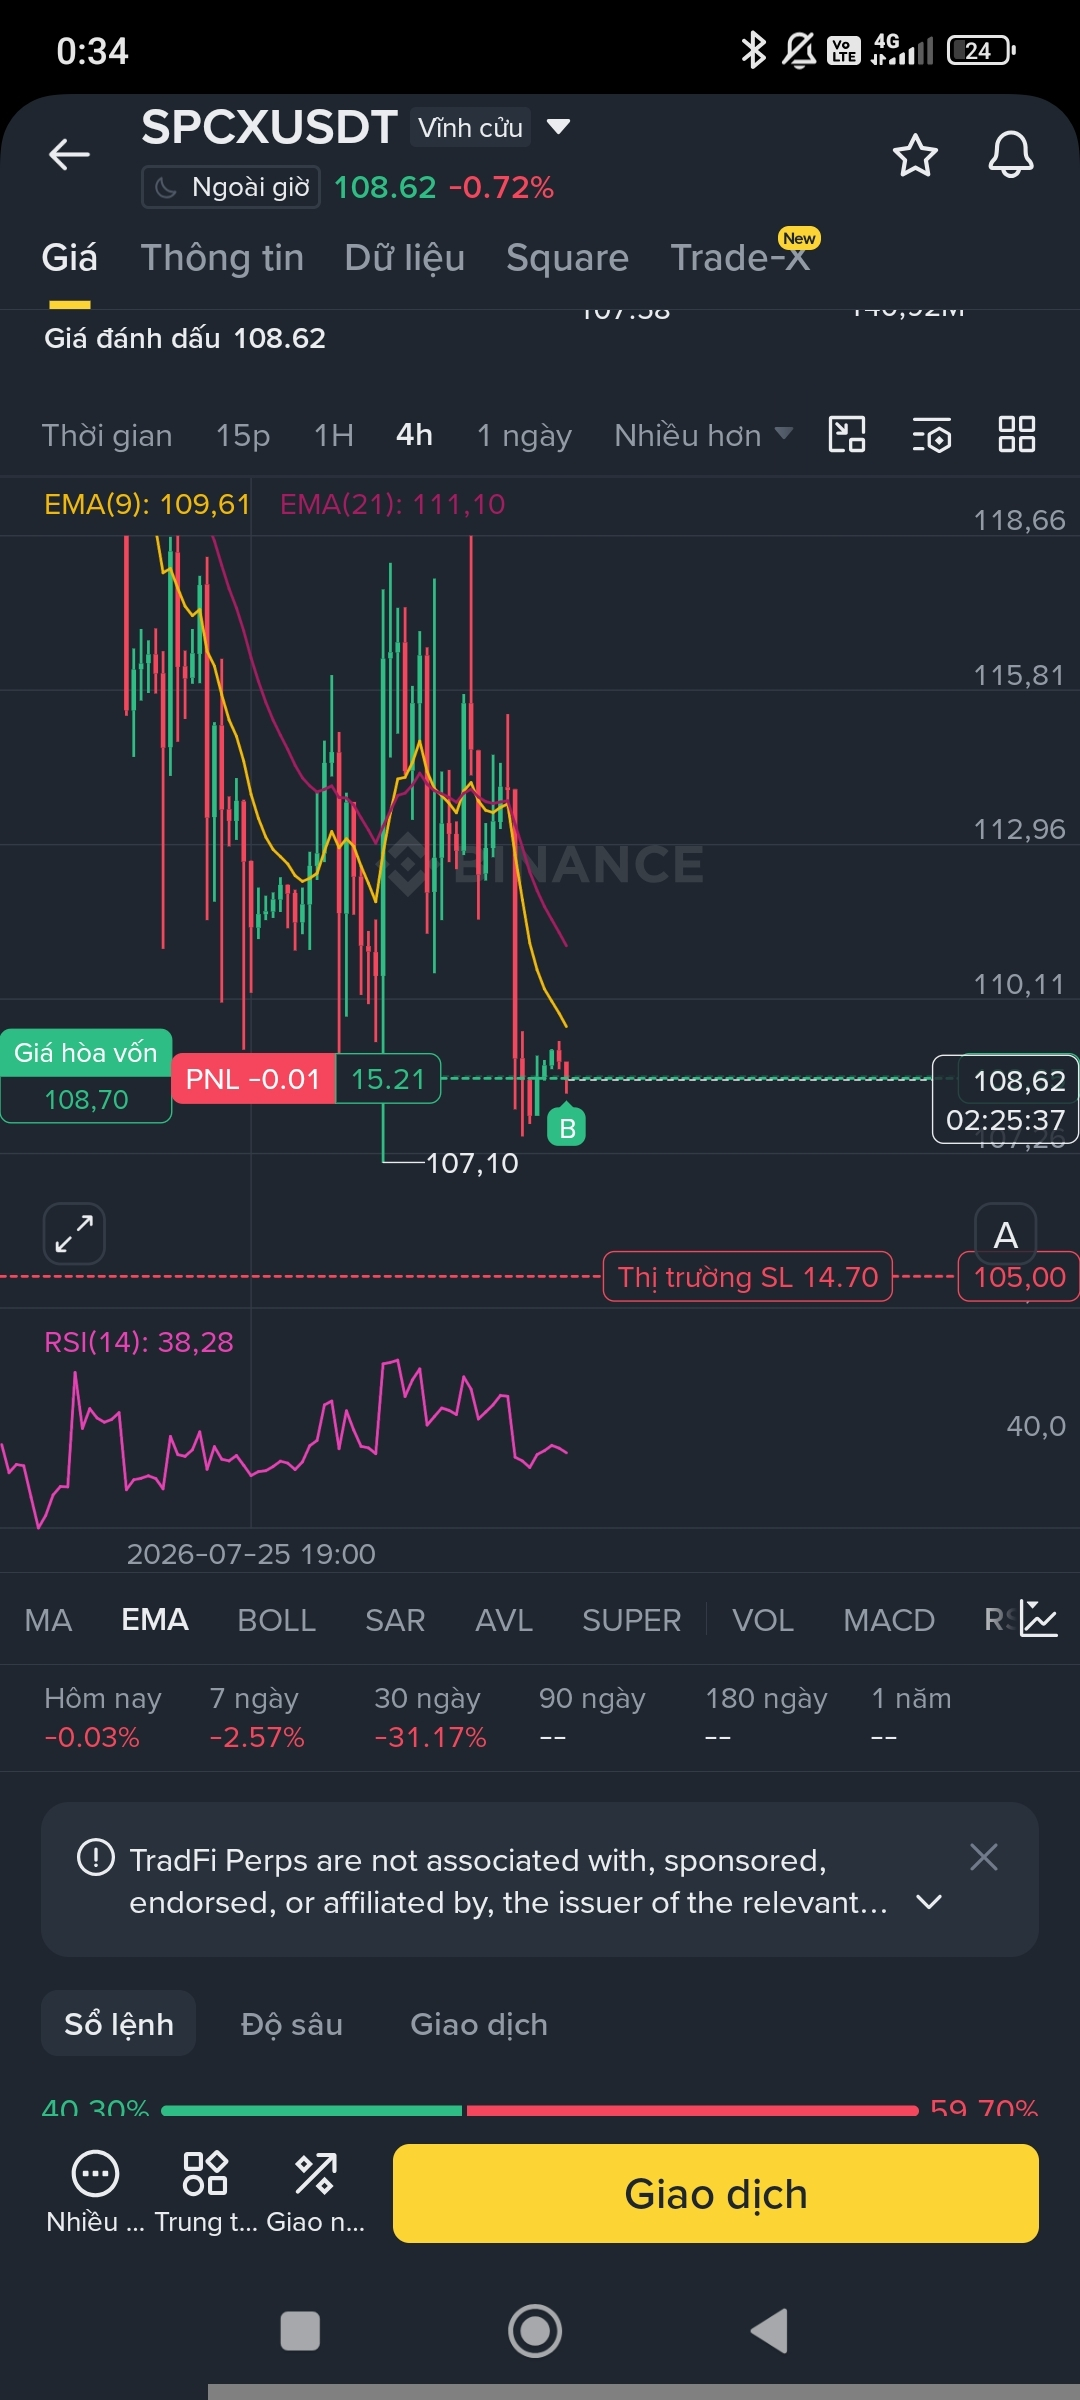The height and width of the screenshot is (2400, 1080).
Task: Select the Thời gian chart interval
Action: (107, 435)
